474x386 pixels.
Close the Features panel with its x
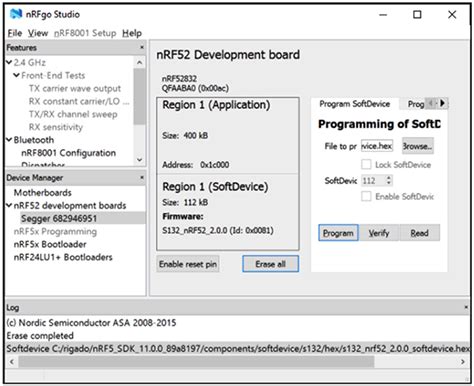click(x=142, y=47)
